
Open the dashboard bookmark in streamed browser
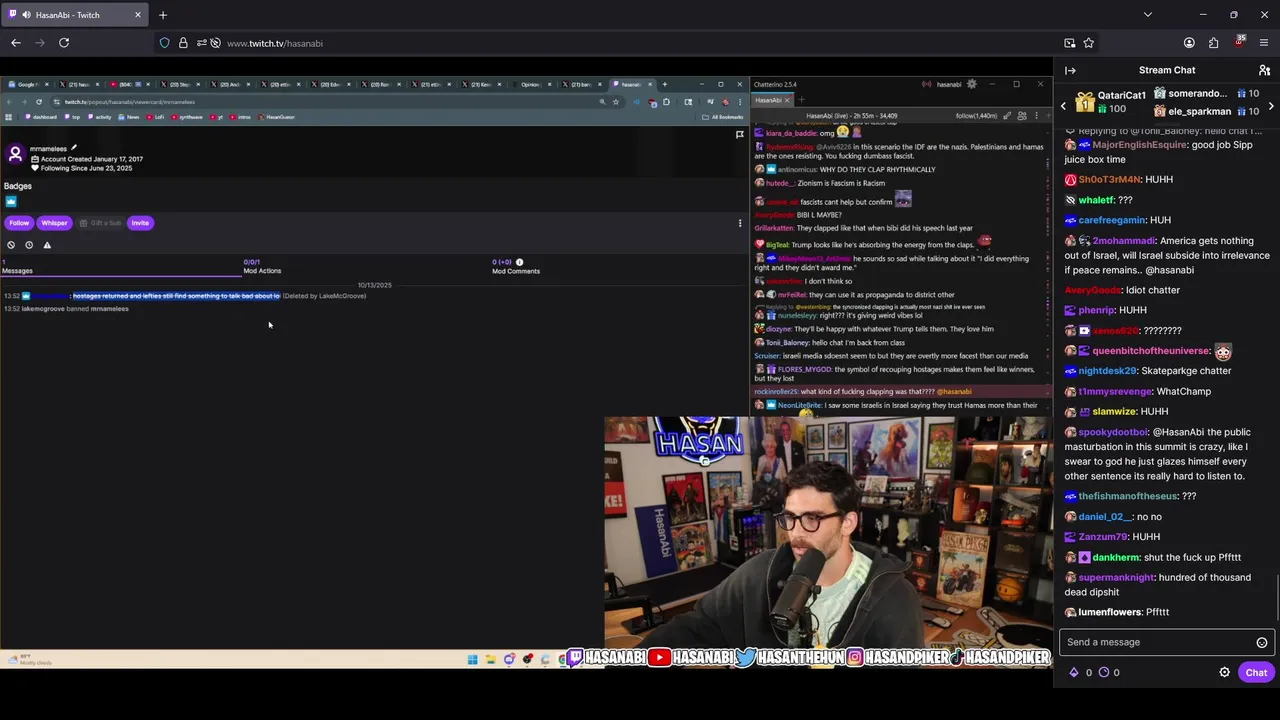click(41, 117)
